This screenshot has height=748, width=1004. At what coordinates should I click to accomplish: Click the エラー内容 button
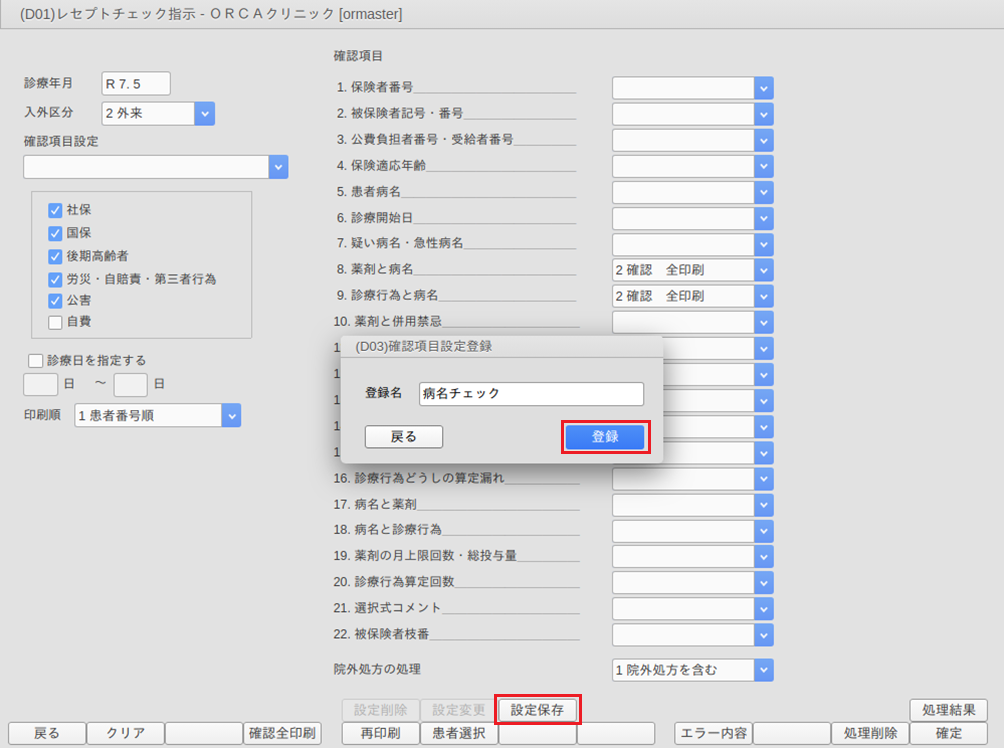[713, 733]
